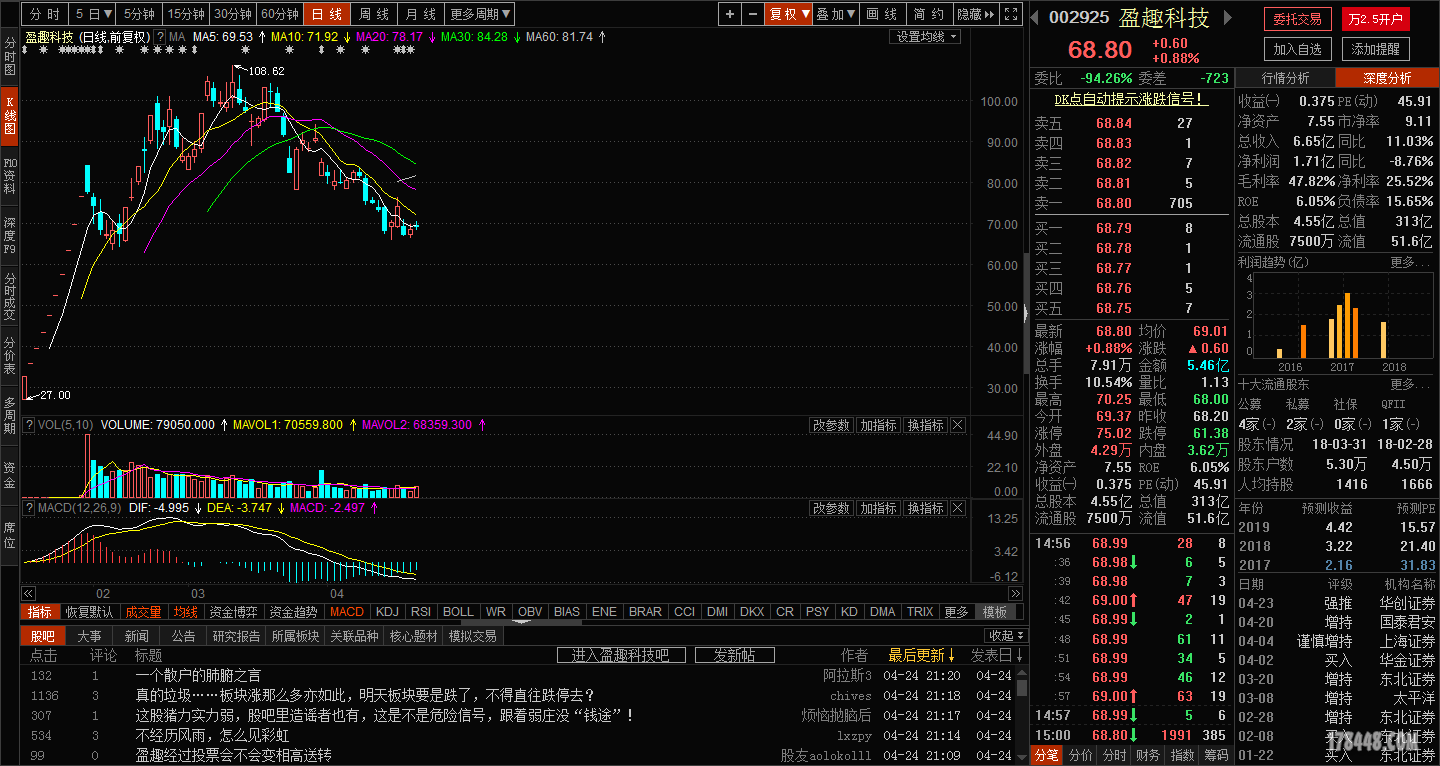Open the 更多周期 dropdown
This screenshot has width=1440, height=766.
[x=479, y=14]
